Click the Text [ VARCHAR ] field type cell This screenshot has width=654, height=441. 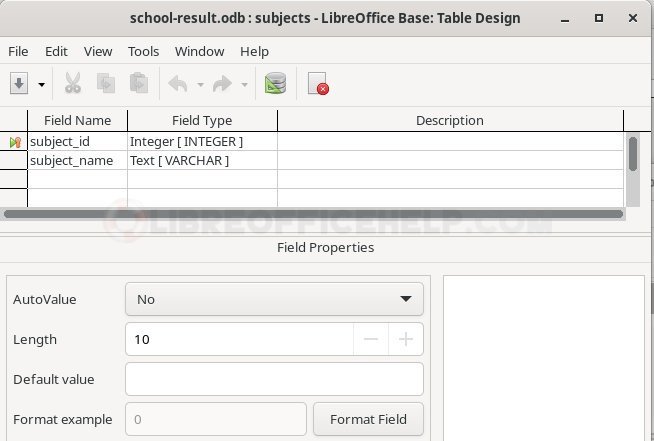202,161
